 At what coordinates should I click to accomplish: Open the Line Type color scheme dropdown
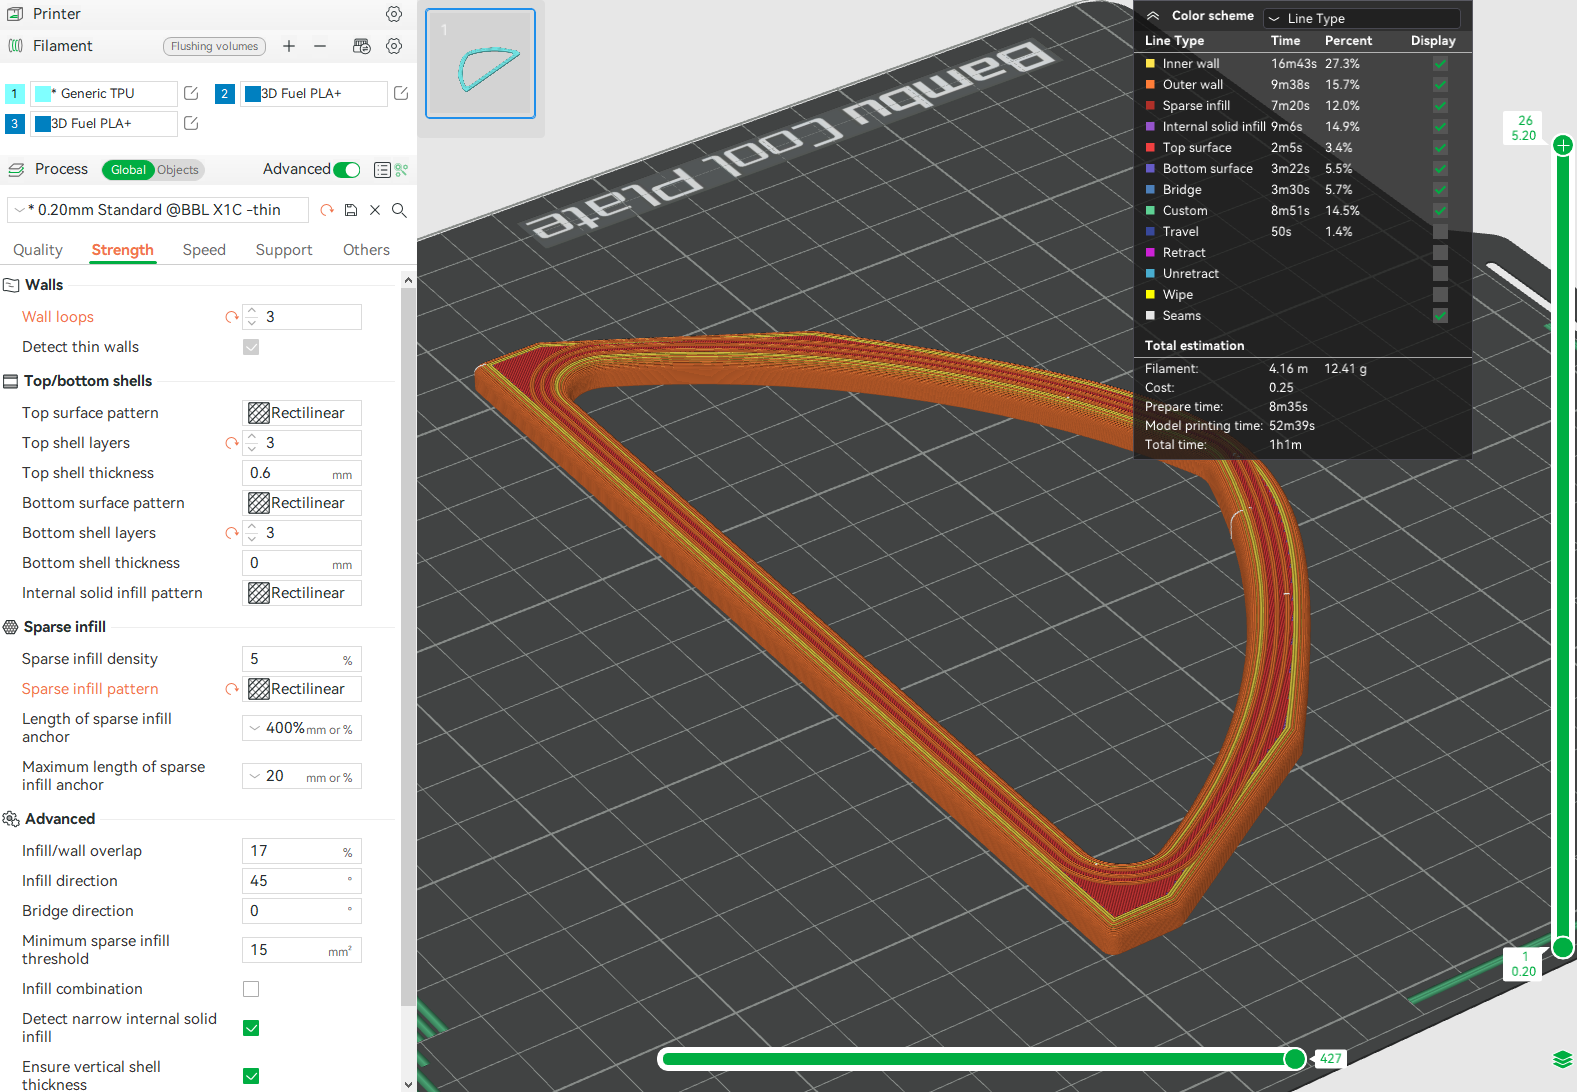[x=1362, y=18]
